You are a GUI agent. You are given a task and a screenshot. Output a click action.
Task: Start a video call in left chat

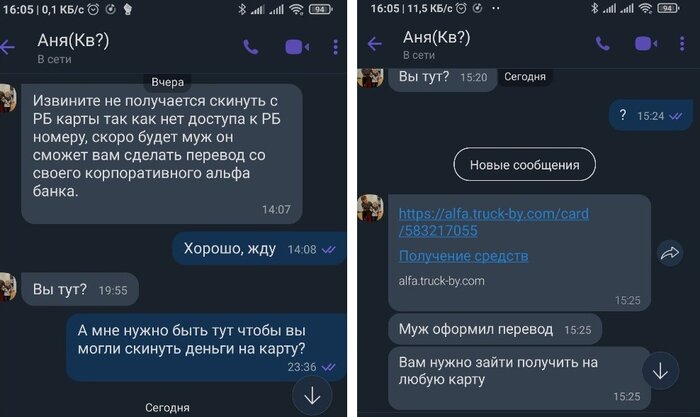coord(297,47)
